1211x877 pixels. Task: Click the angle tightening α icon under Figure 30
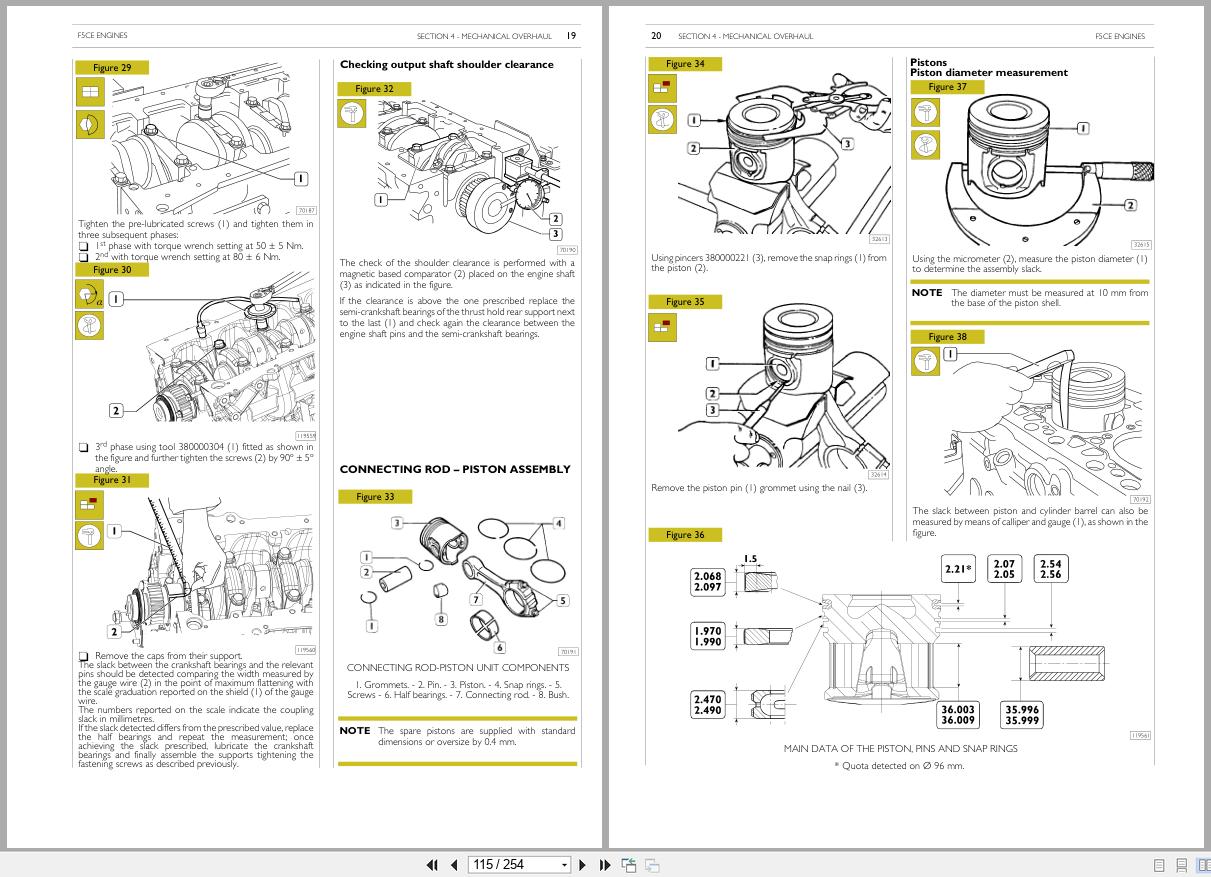pyautogui.click(x=90, y=294)
